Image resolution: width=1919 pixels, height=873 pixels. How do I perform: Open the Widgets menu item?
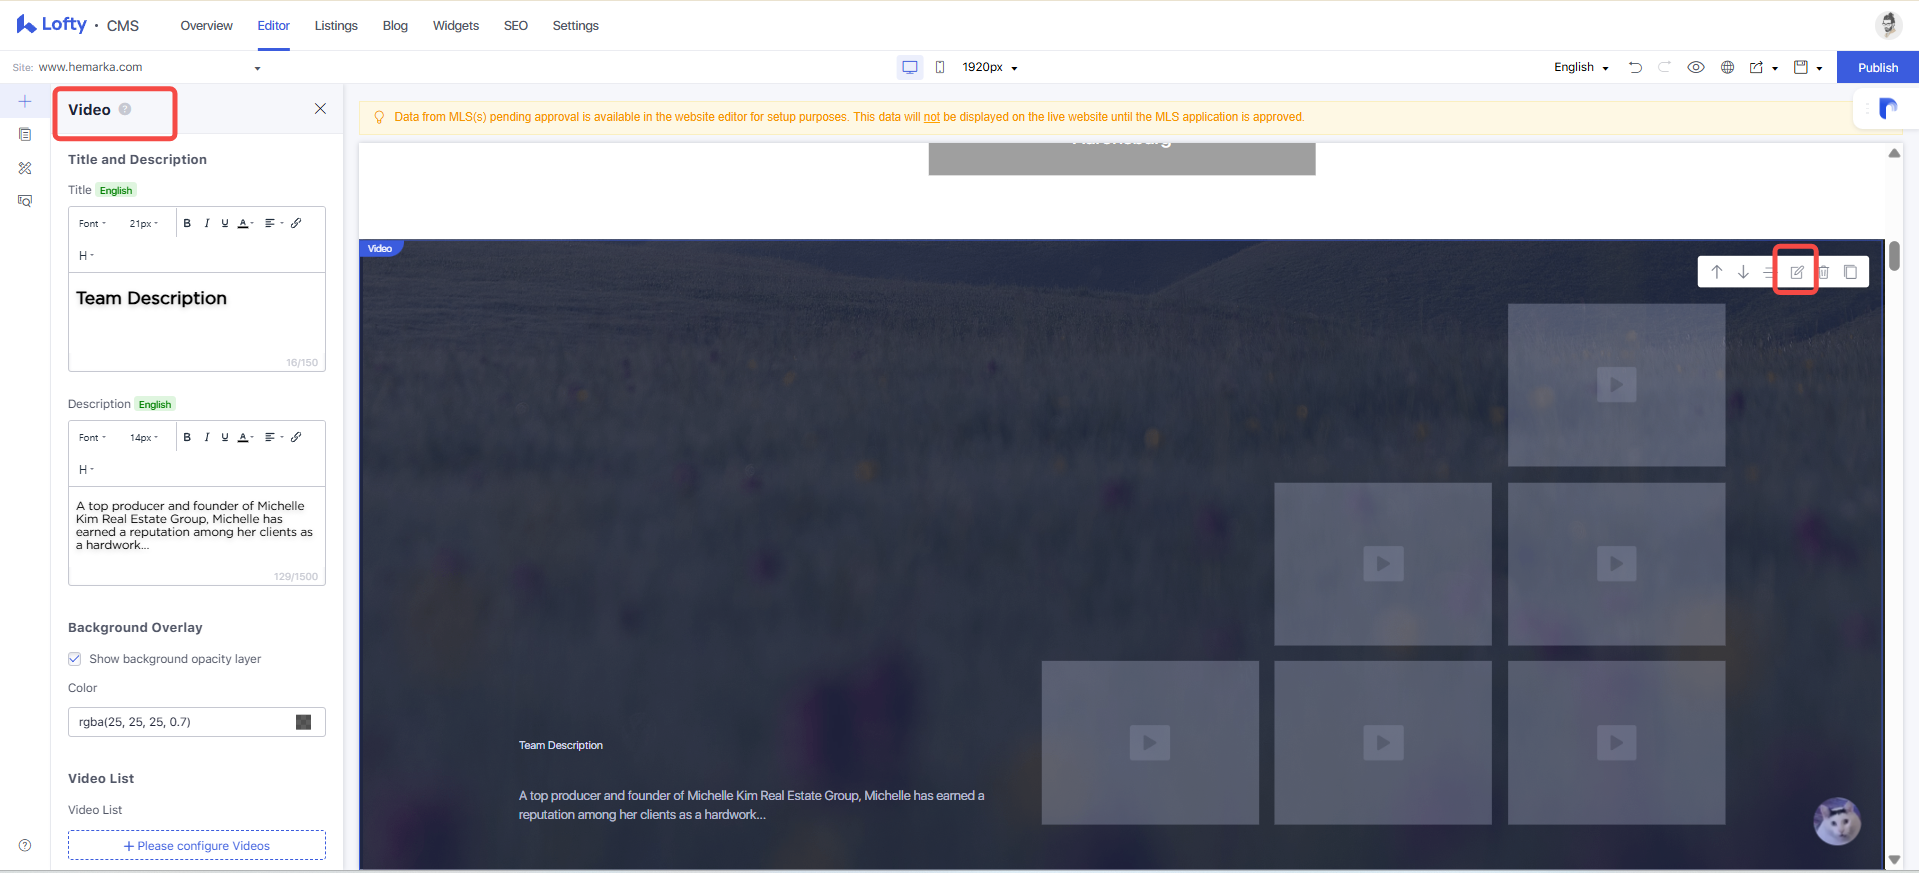click(x=456, y=25)
